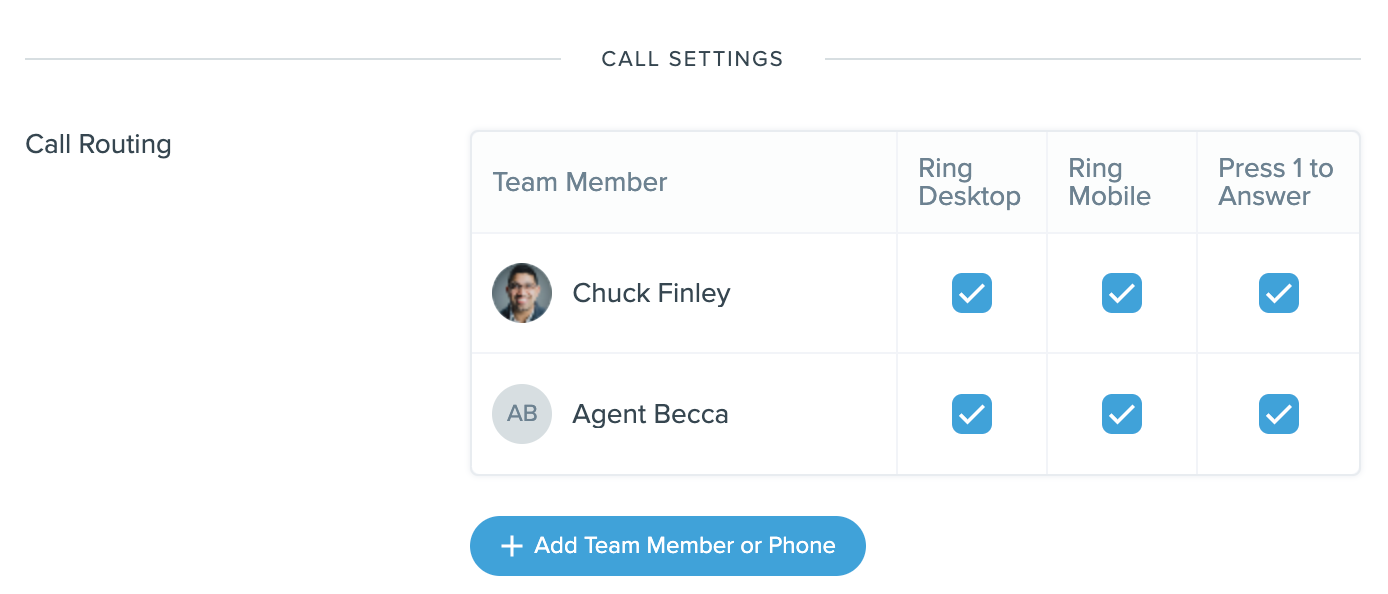Click the CALL SETTINGS section title
Image resolution: width=1388 pixels, height=594 pixels.
(692, 58)
